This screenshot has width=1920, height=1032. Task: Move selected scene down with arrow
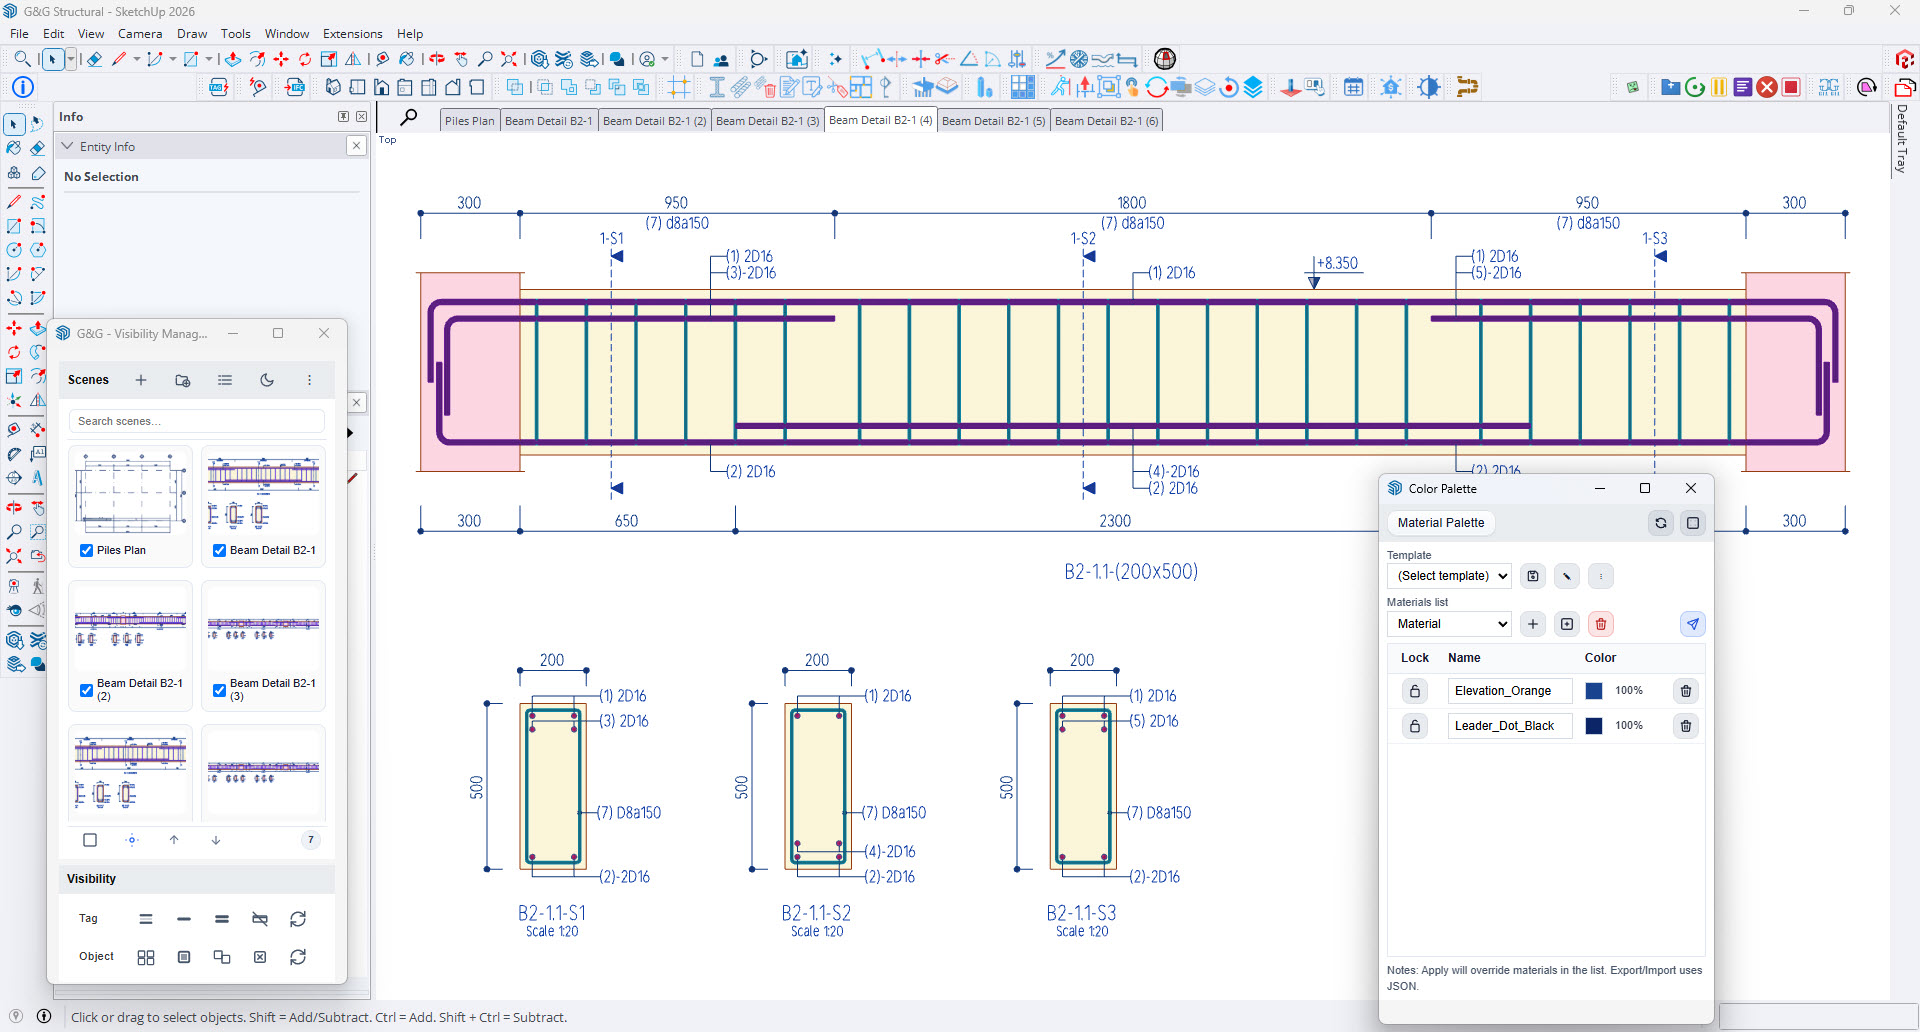point(216,840)
